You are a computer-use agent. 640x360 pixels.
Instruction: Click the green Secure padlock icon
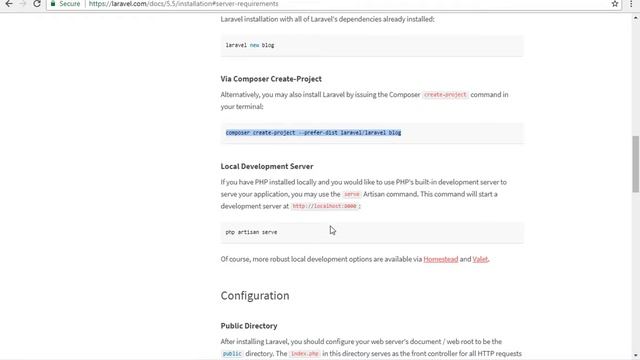coord(53,4)
